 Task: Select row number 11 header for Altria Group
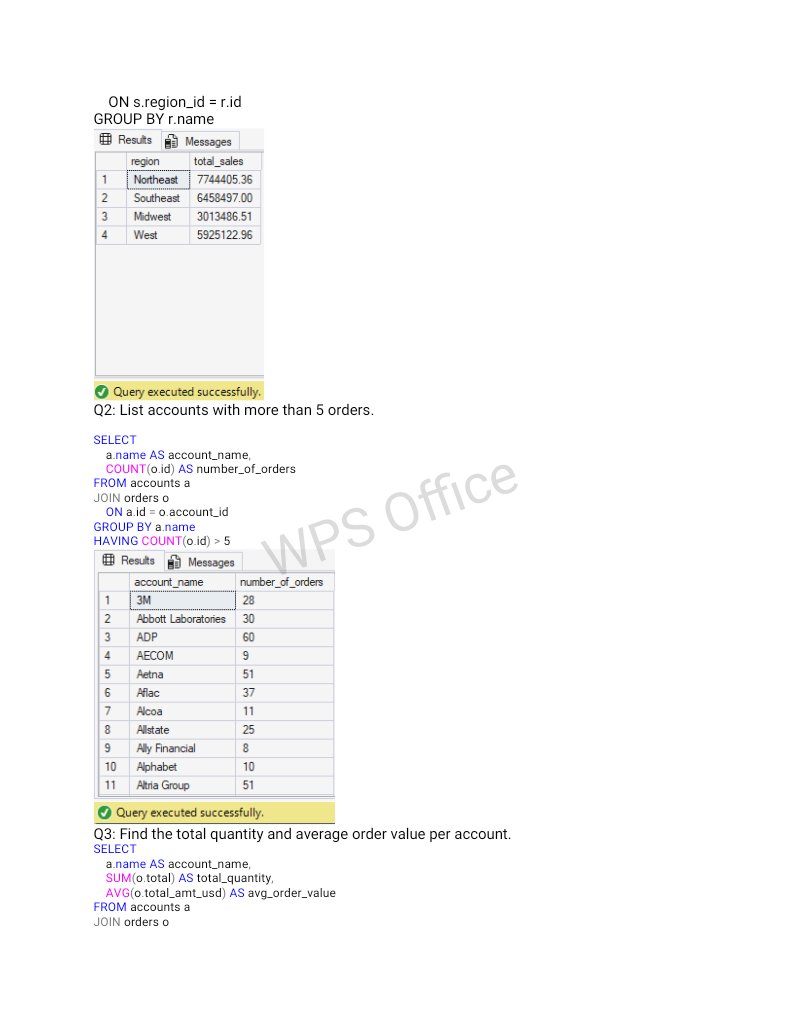[x=114, y=785]
